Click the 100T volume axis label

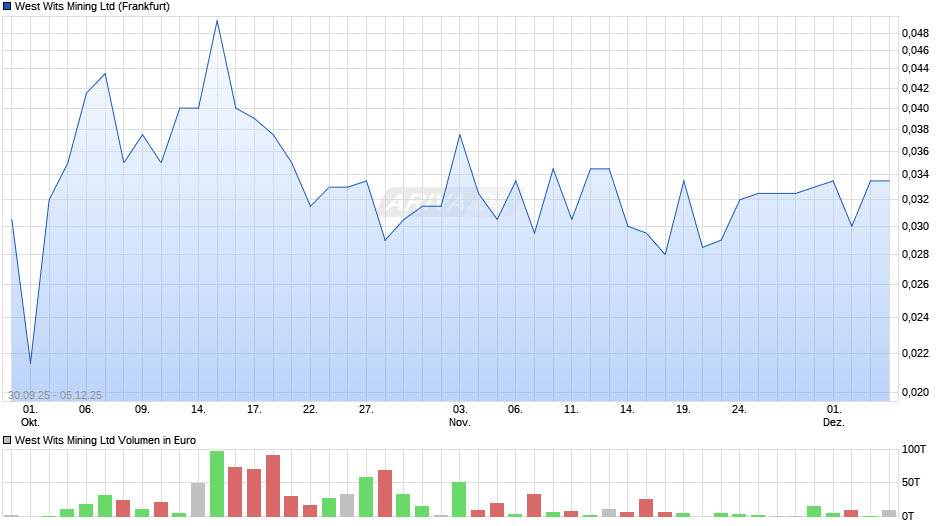coord(914,450)
